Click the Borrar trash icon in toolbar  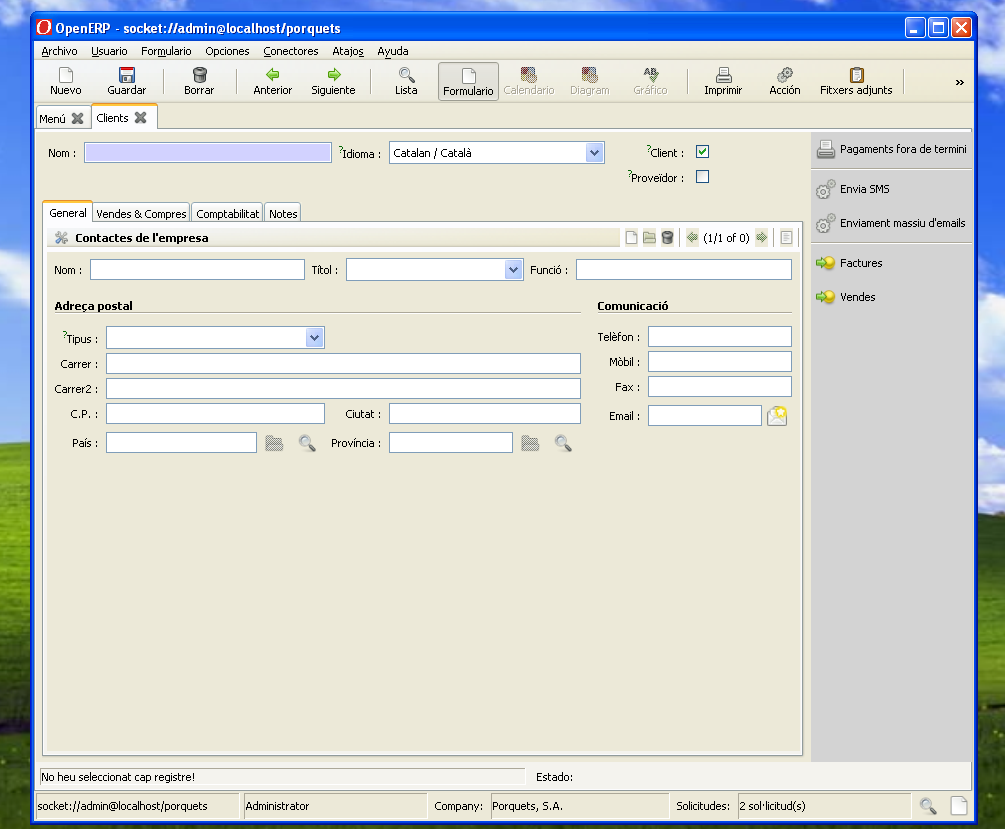tap(199, 81)
